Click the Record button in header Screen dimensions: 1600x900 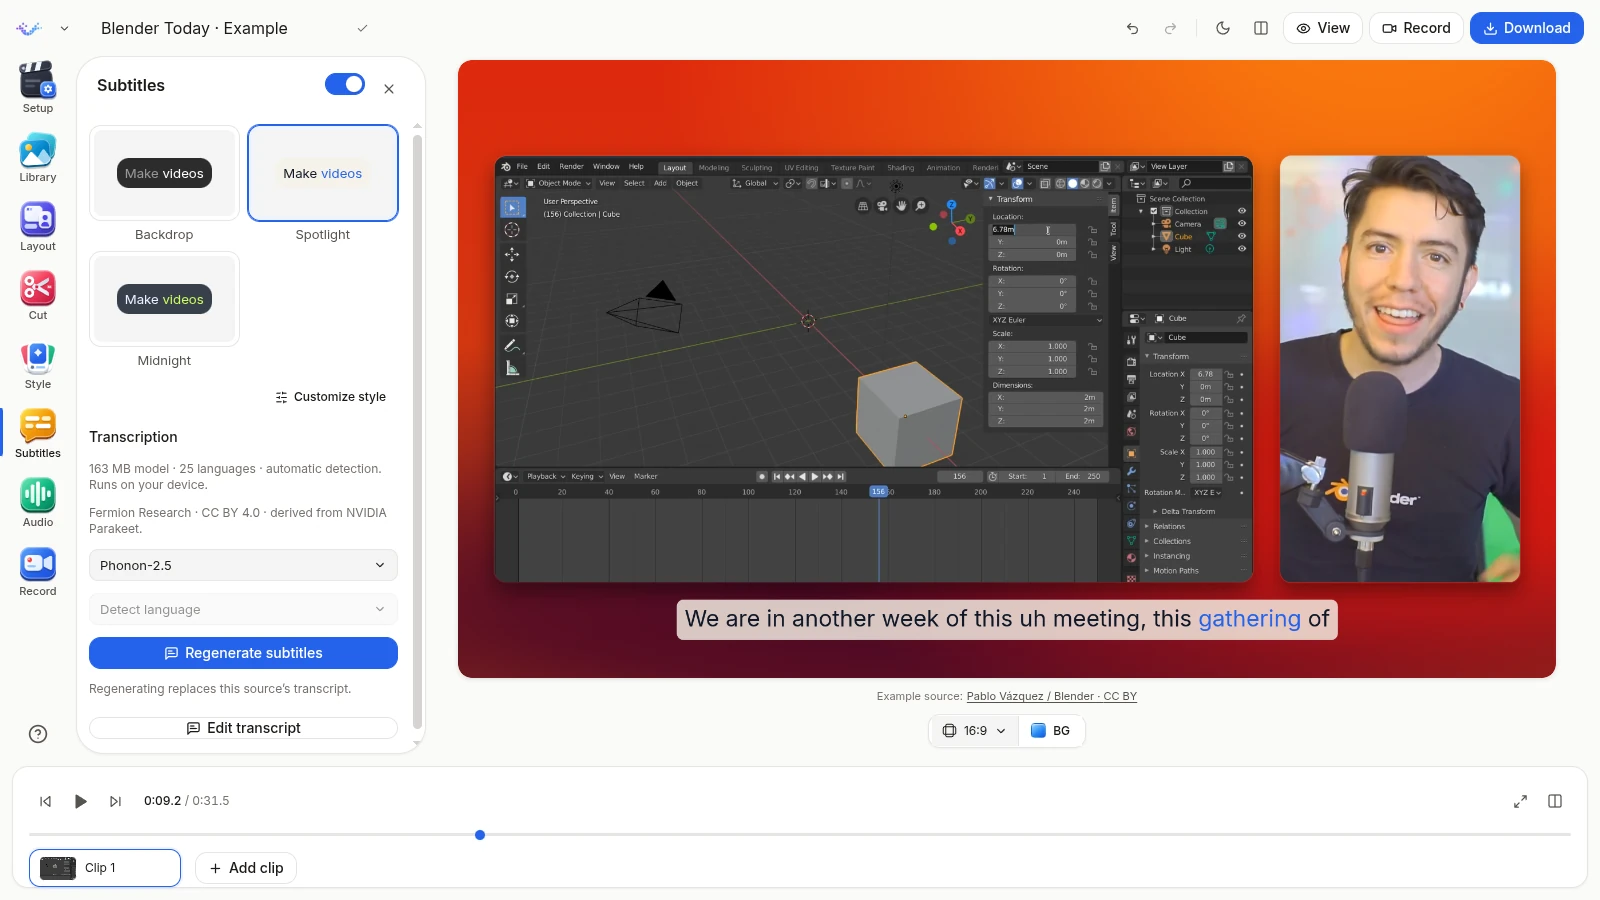[1416, 28]
